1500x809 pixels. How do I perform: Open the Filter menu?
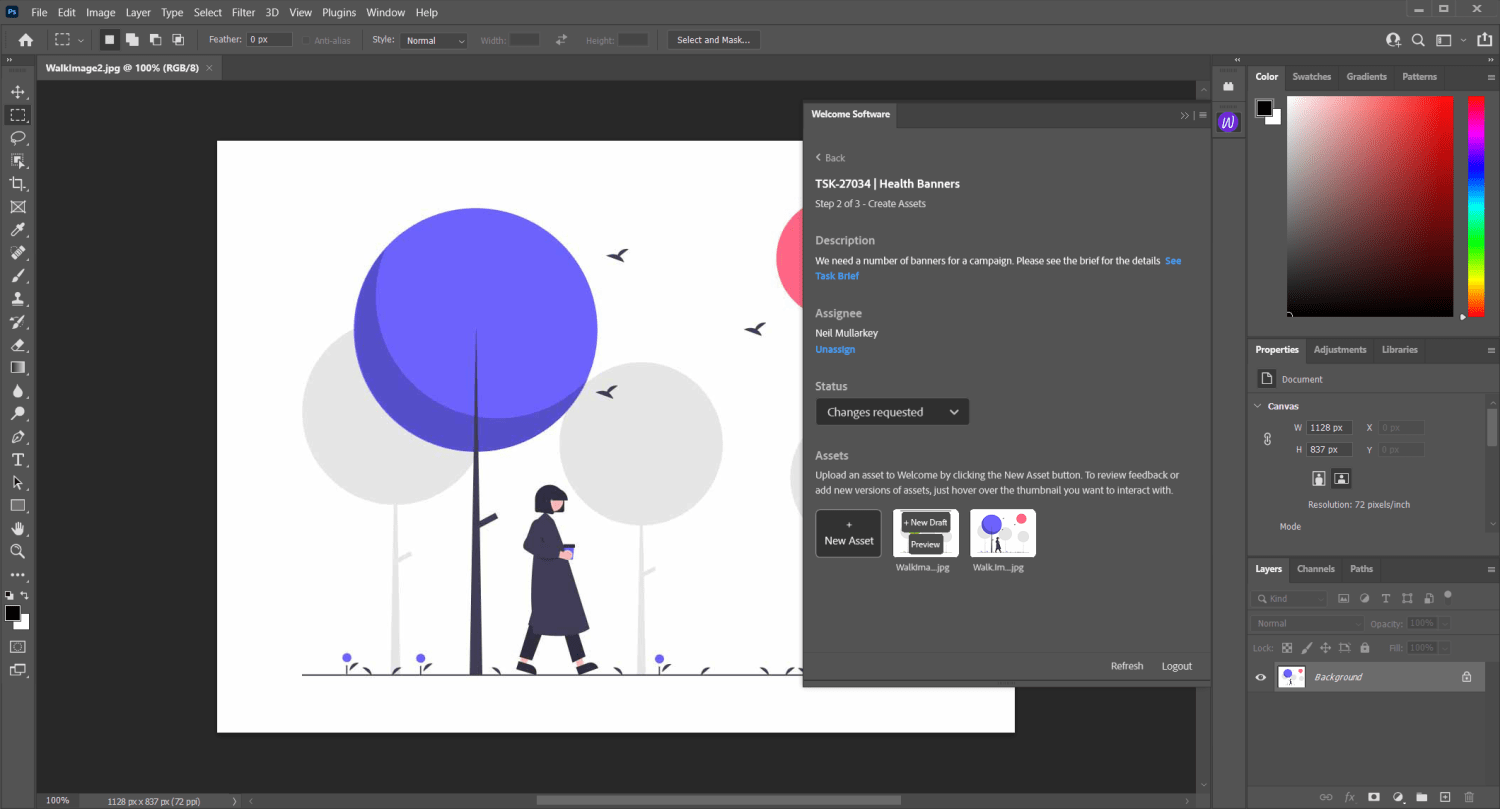pos(243,12)
